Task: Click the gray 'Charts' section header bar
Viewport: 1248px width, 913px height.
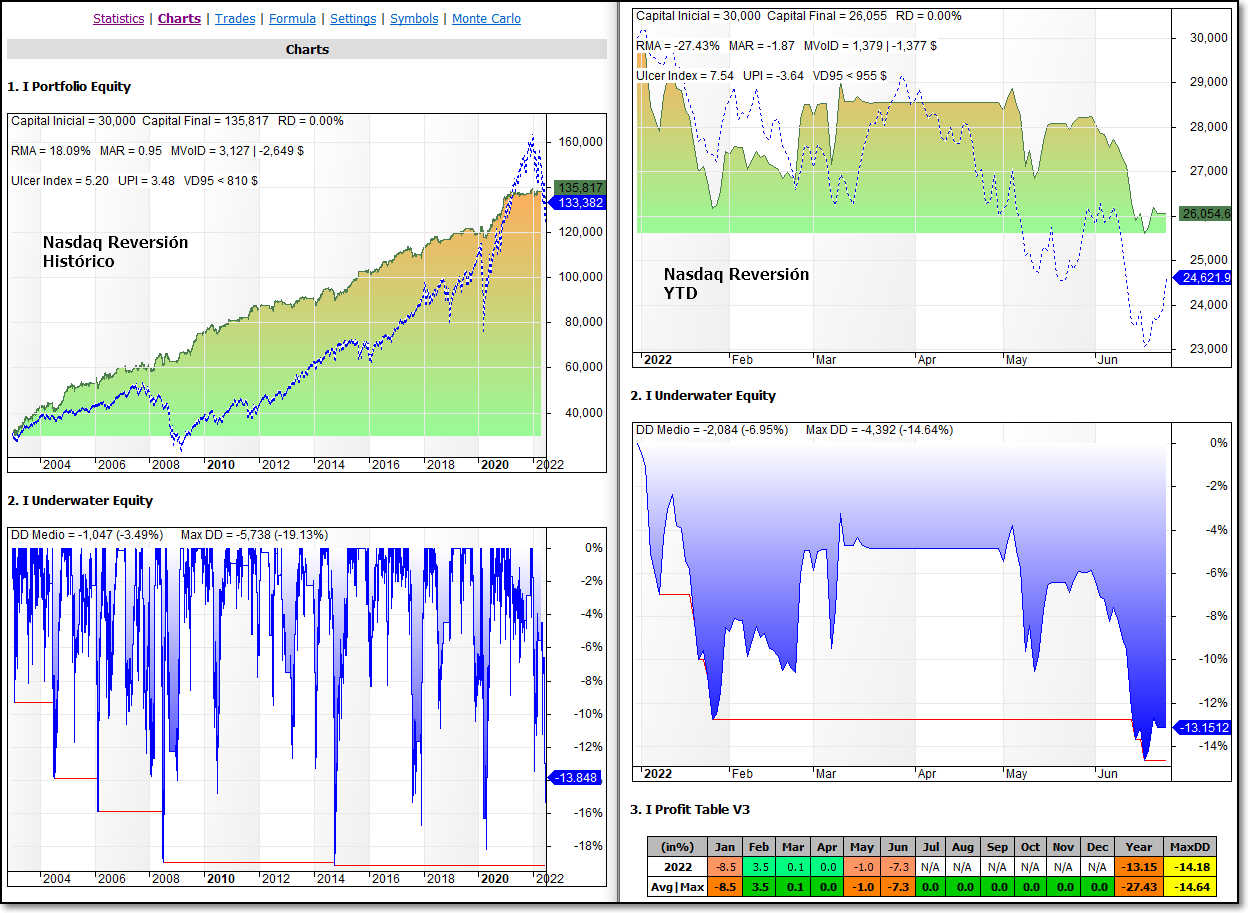Action: [307, 49]
